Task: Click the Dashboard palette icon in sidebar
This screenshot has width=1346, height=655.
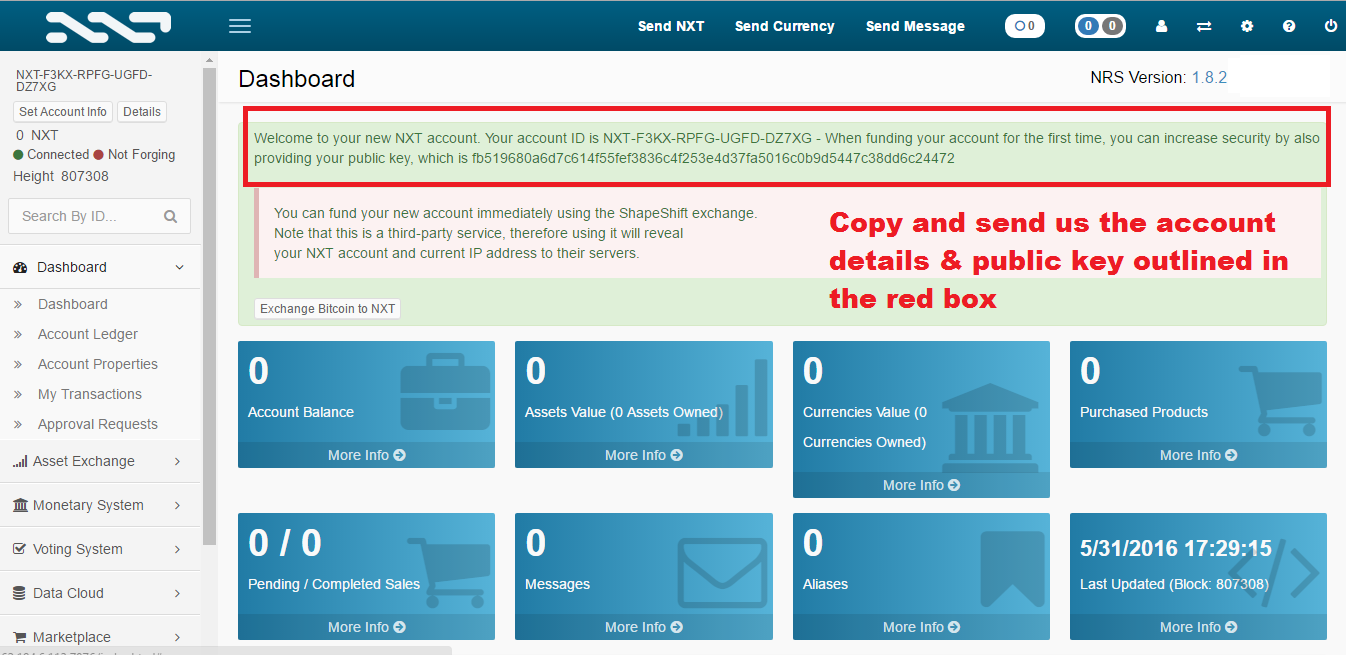Action: point(20,267)
